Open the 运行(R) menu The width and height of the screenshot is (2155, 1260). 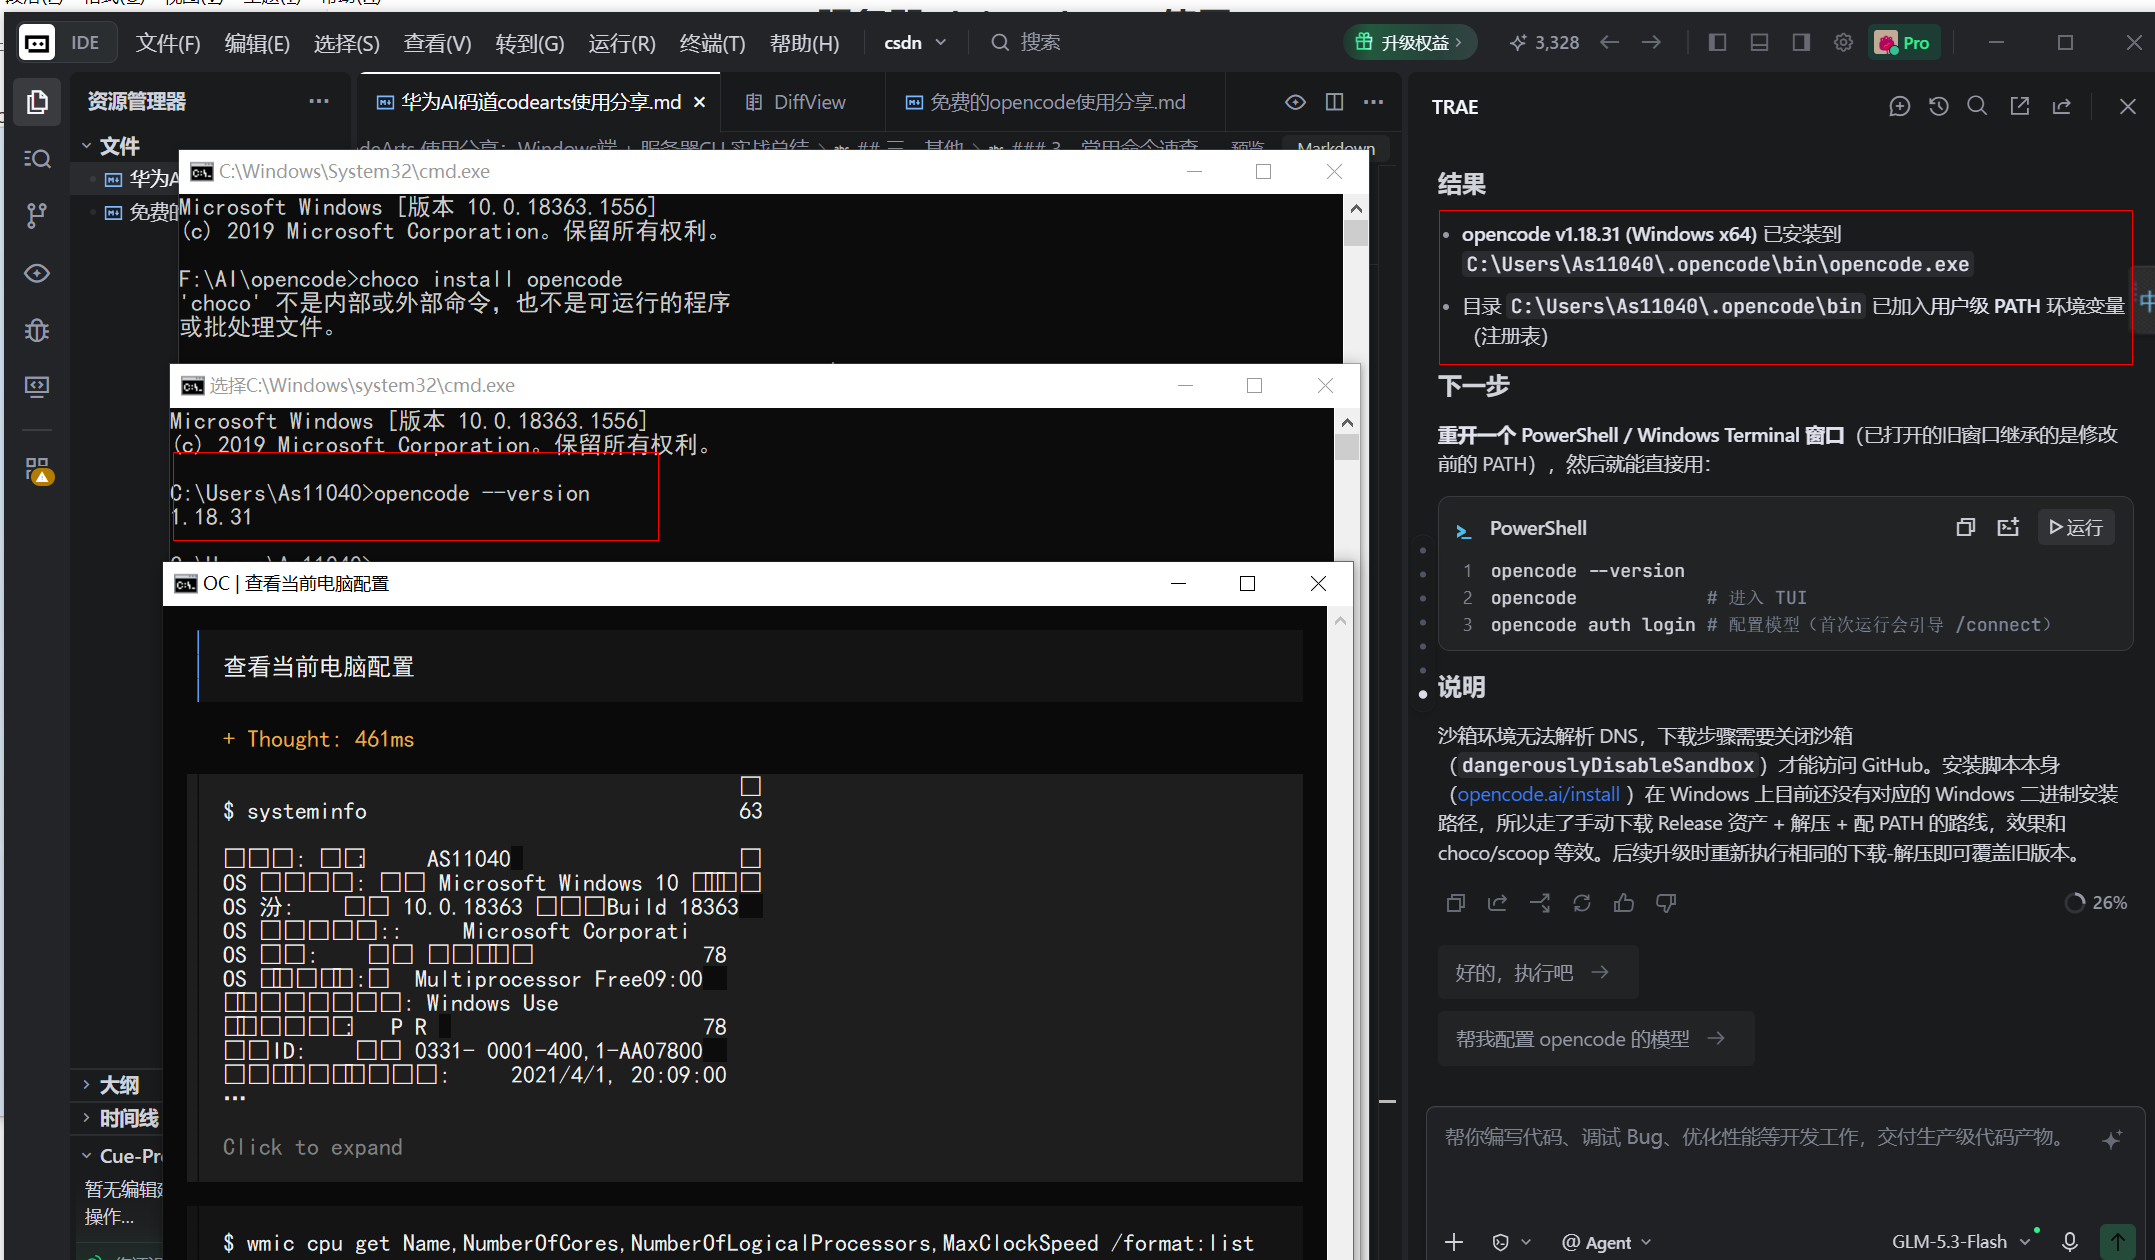tap(621, 43)
